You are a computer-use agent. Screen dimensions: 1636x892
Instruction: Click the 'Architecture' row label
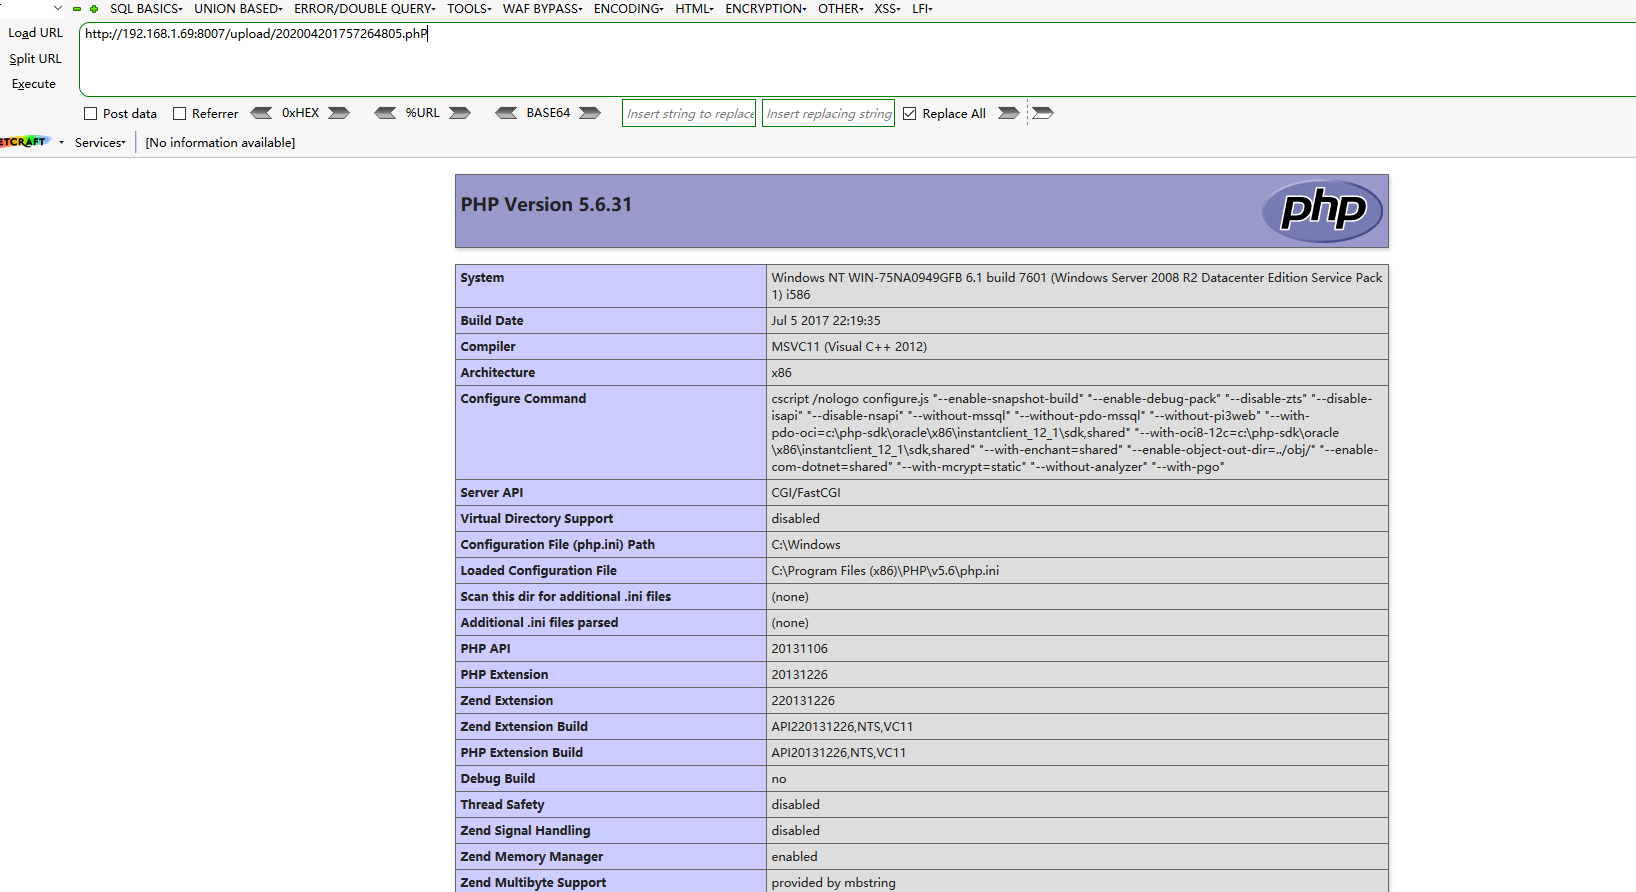point(498,373)
